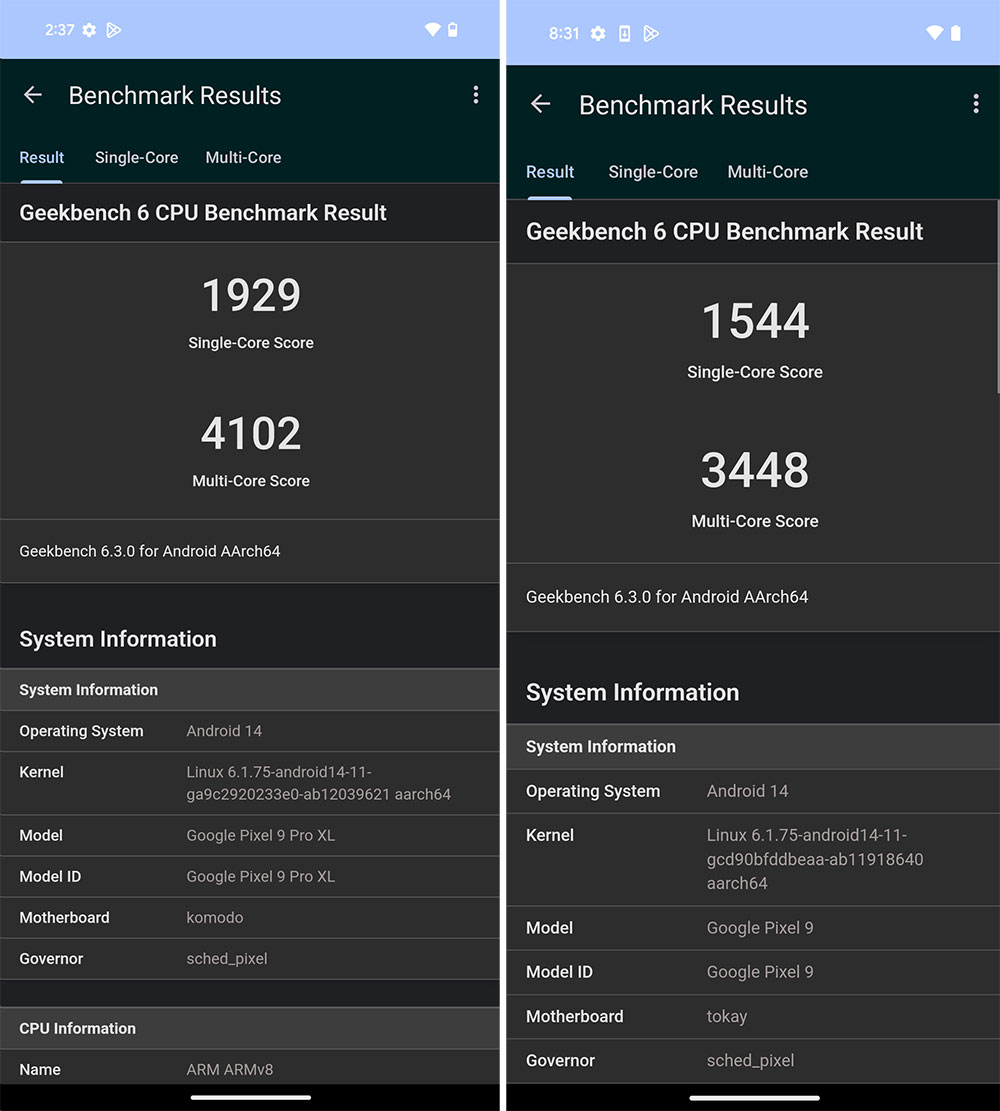Tap Model row value Google Pixel 9 Pro XL

tap(260, 835)
